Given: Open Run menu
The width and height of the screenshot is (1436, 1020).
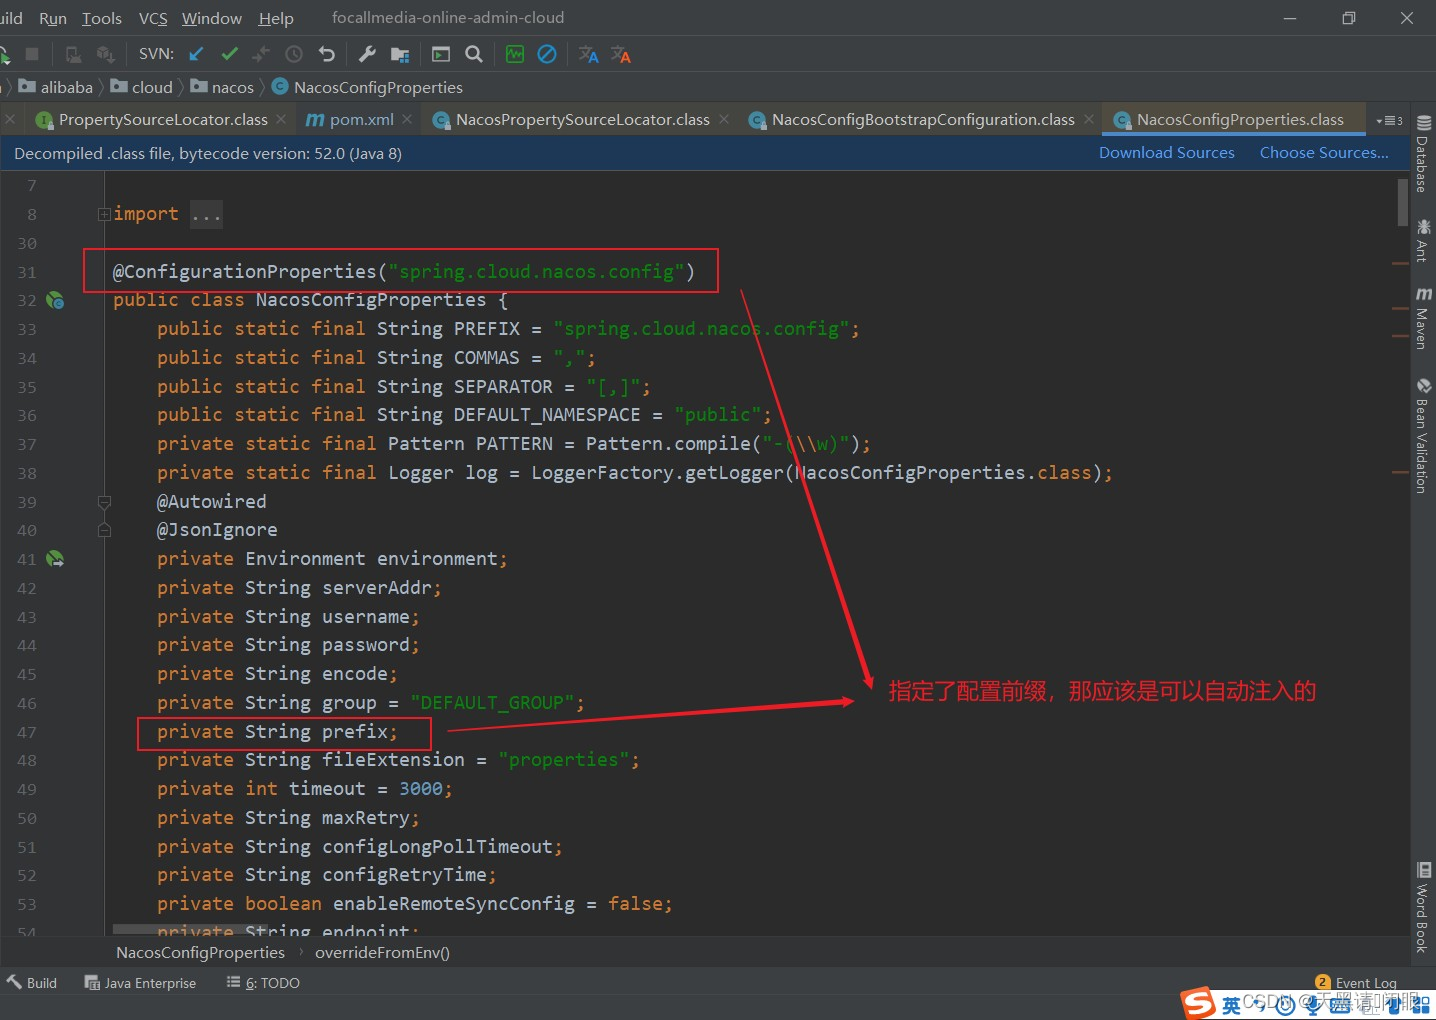Looking at the screenshot, I should point(53,18).
